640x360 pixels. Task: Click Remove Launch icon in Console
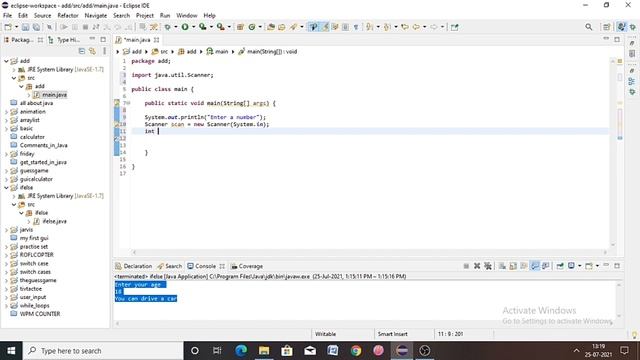coord(477,266)
